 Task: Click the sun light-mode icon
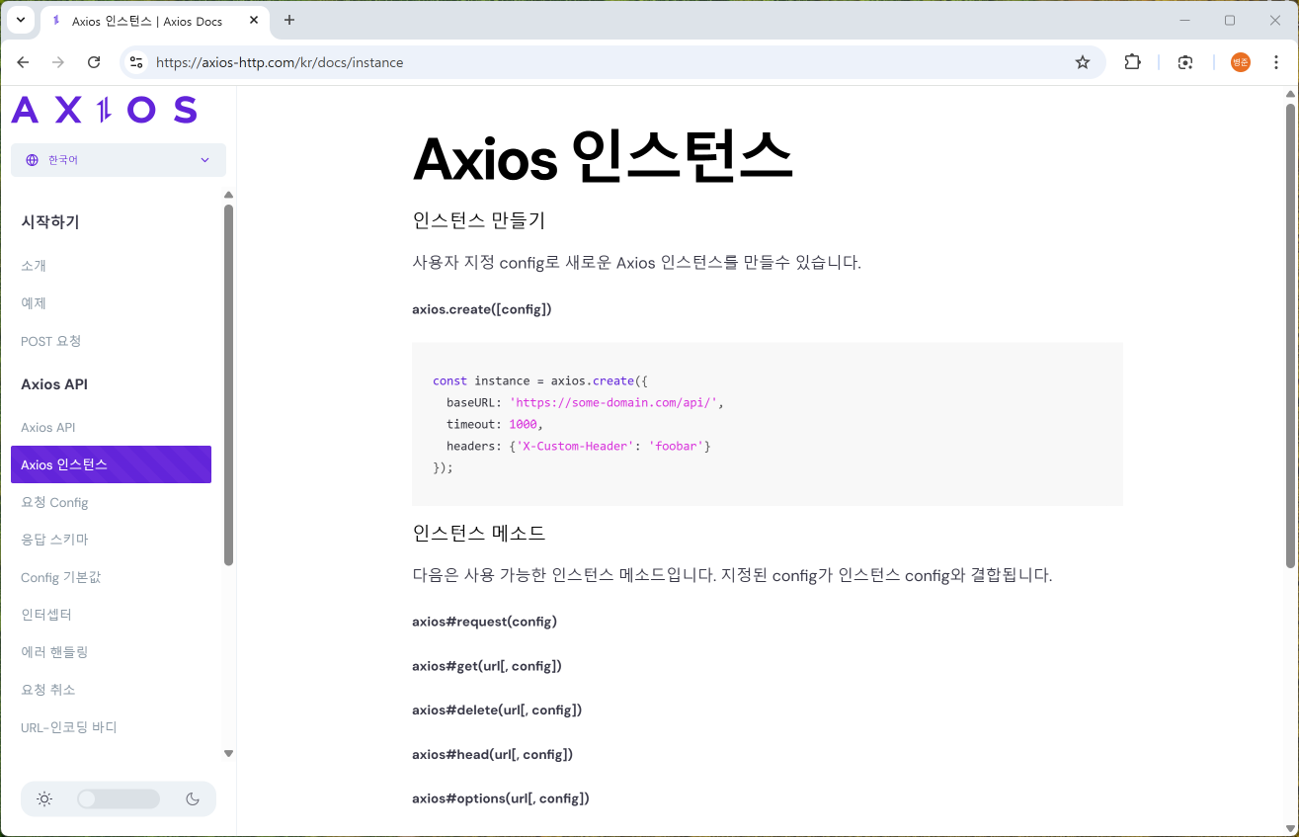point(44,799)
